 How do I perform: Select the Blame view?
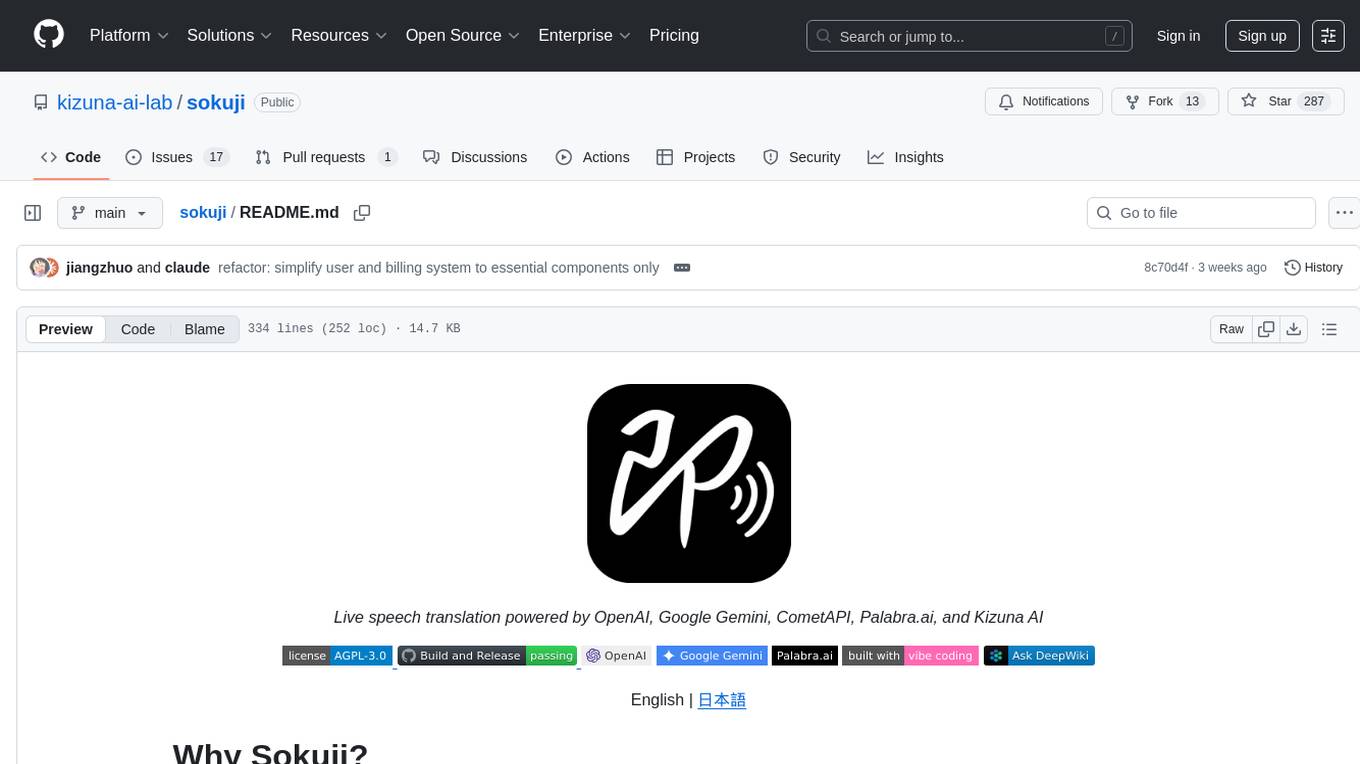204,329
